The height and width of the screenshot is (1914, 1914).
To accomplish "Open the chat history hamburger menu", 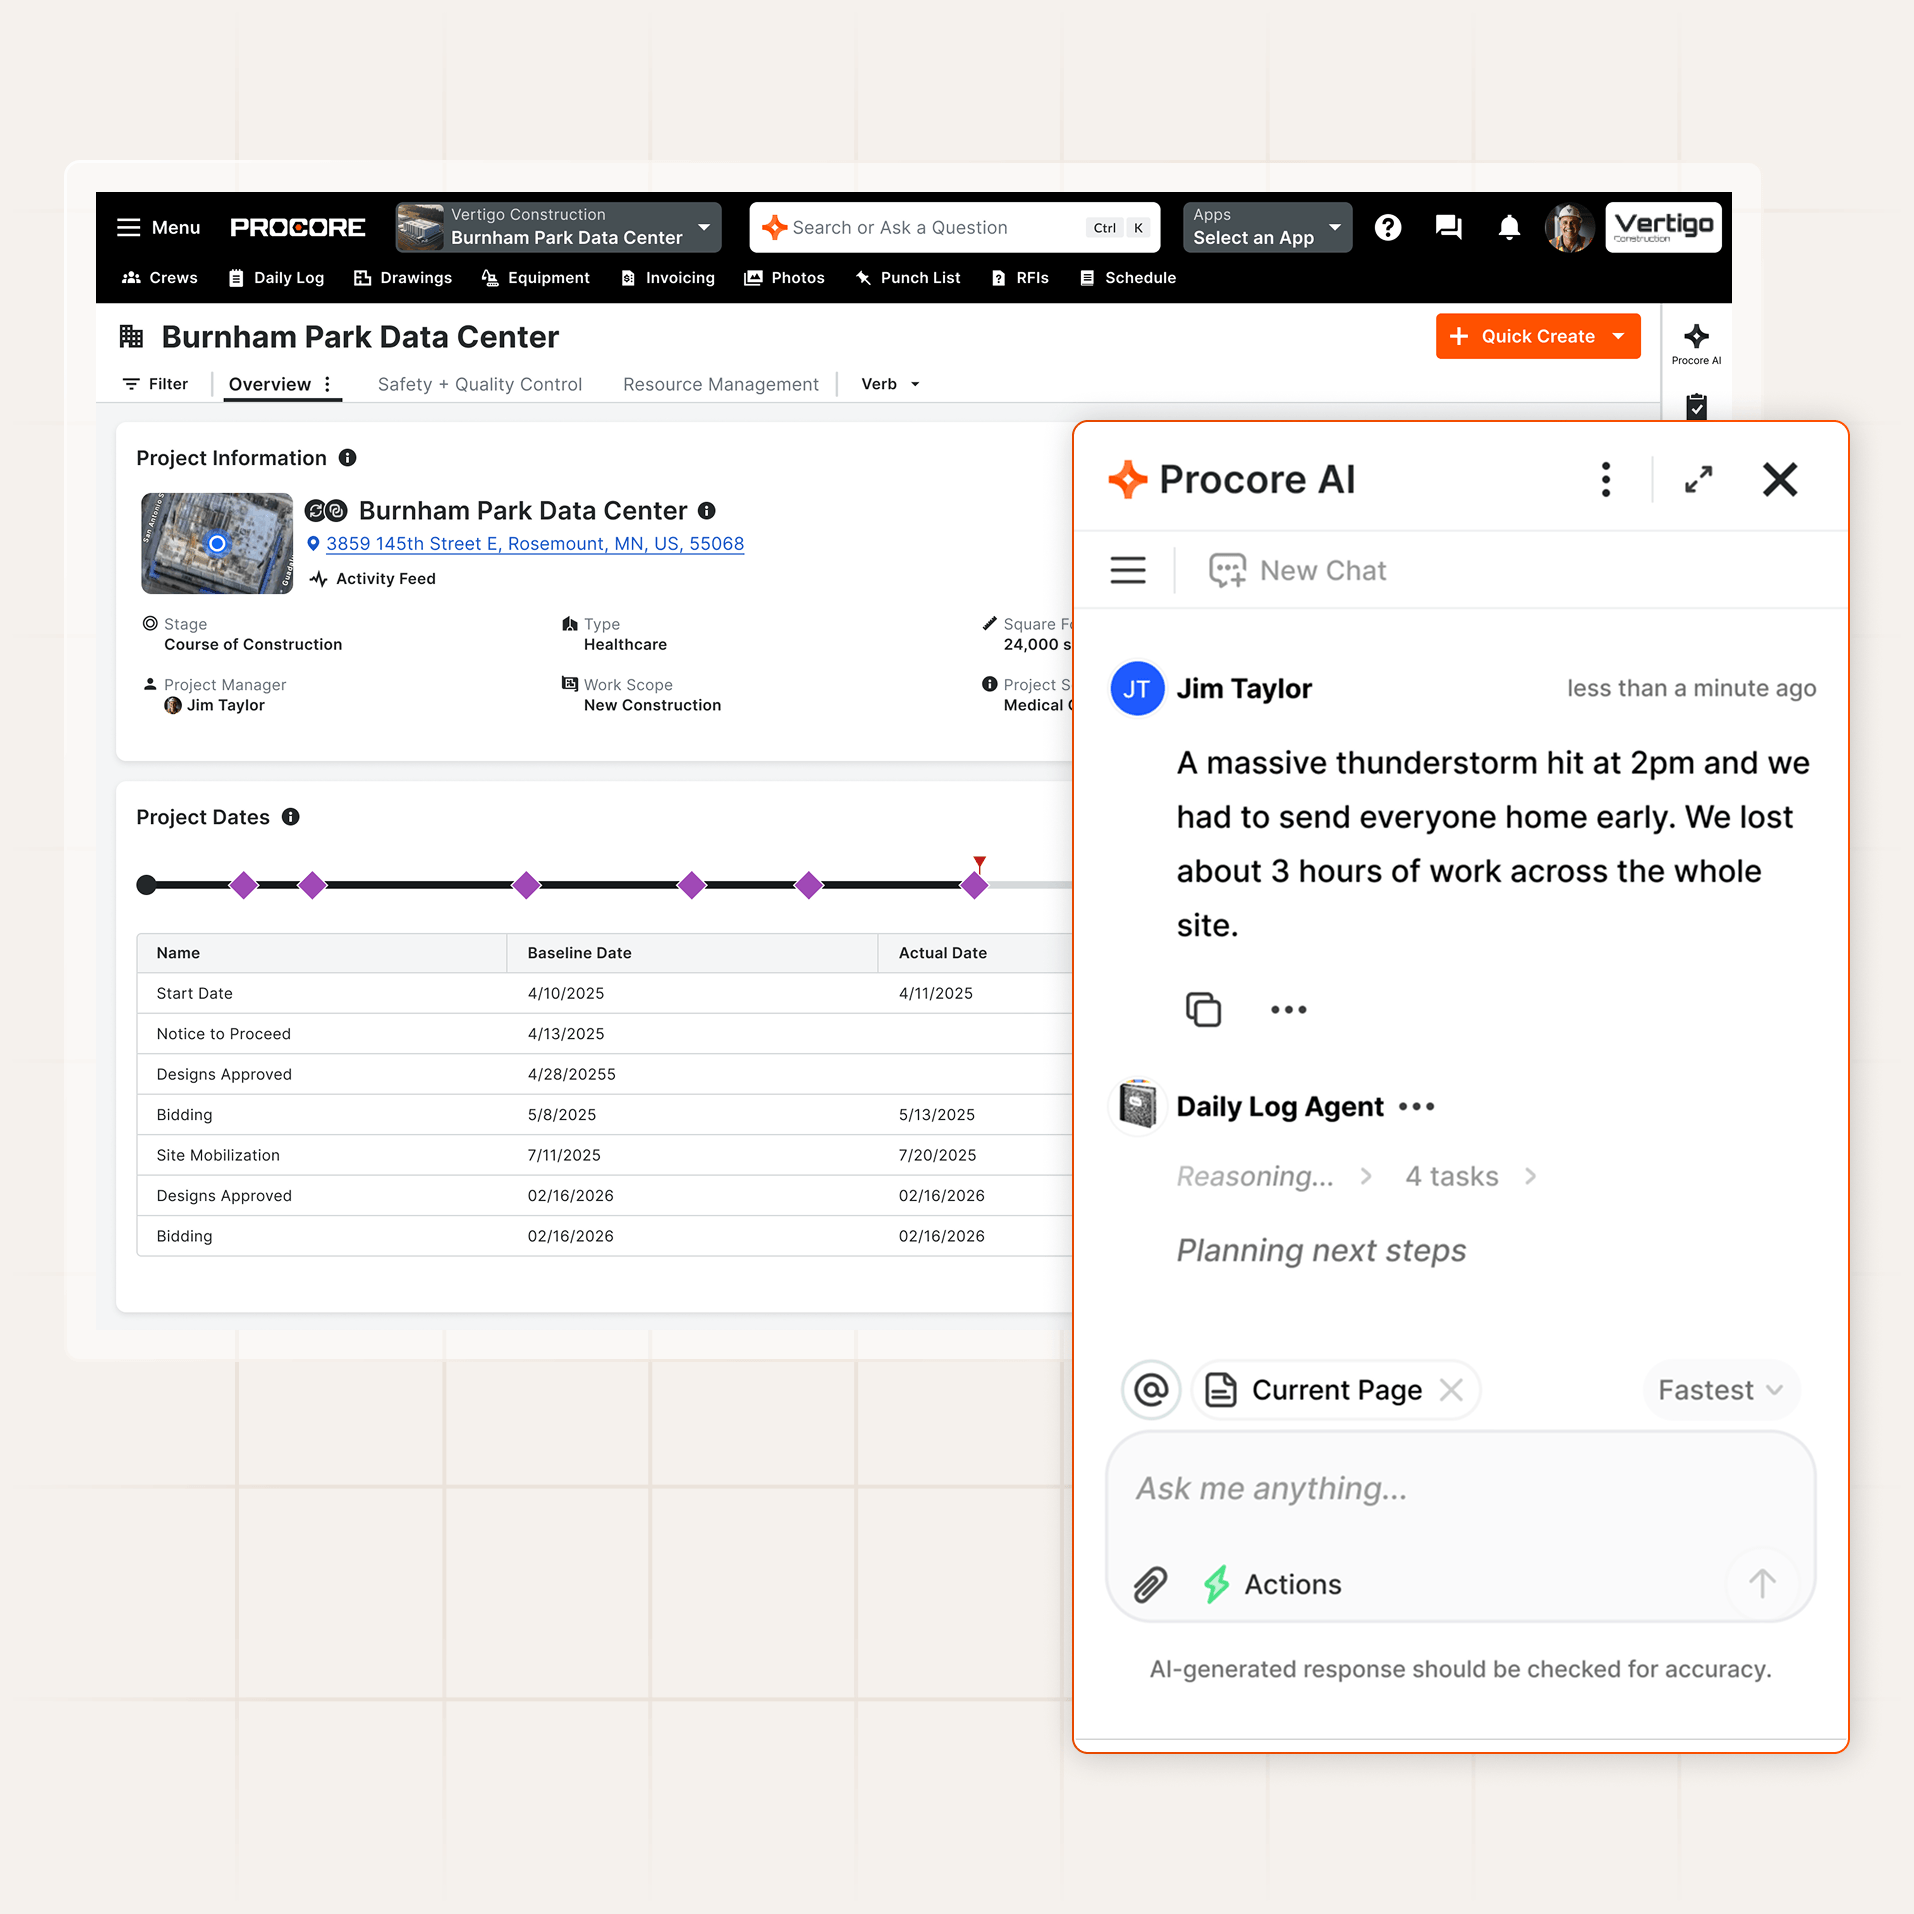I will [1128, 570].
